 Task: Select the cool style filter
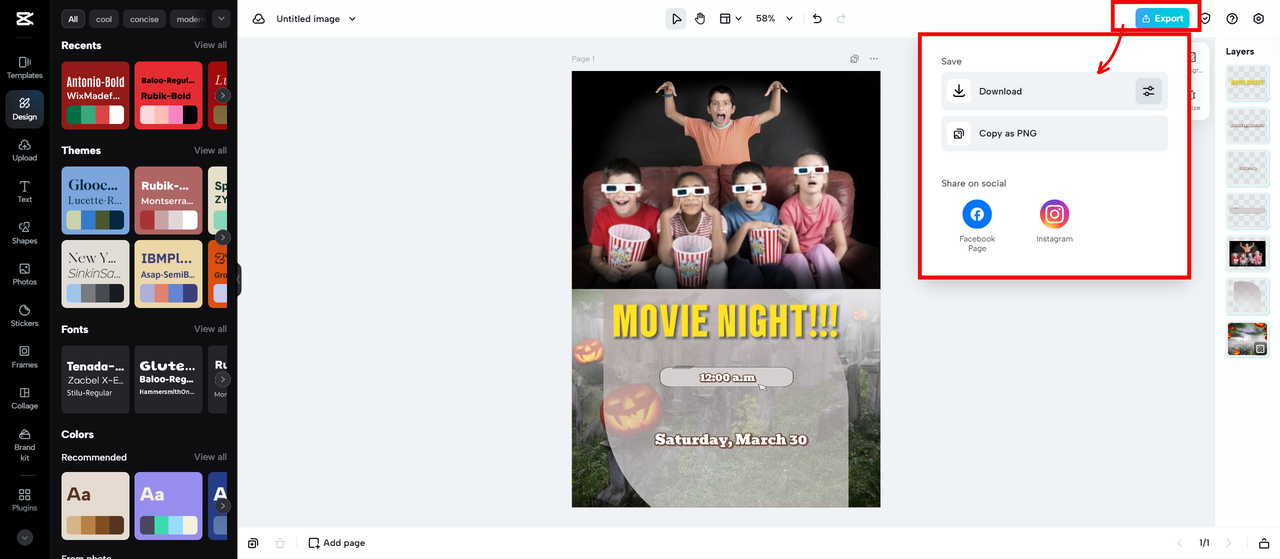(104, 19)
